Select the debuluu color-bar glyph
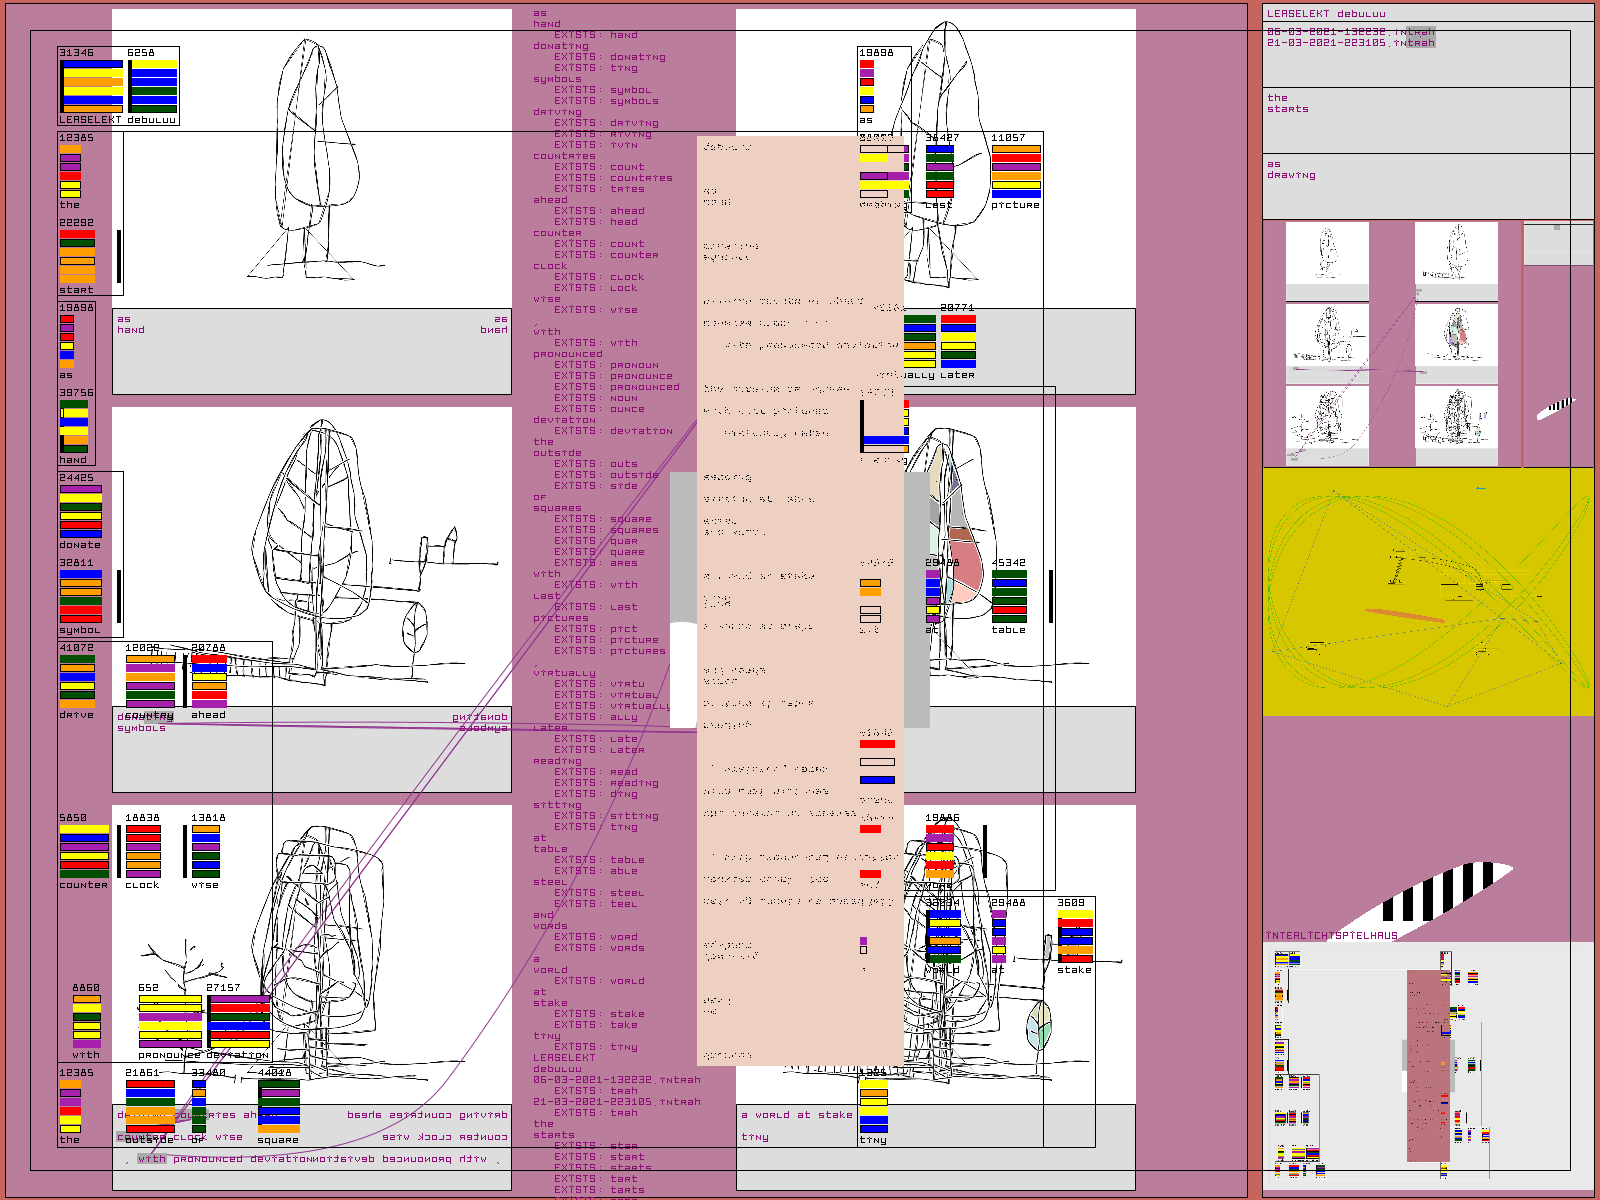The image size is (1600, 1200). point(154,86)
